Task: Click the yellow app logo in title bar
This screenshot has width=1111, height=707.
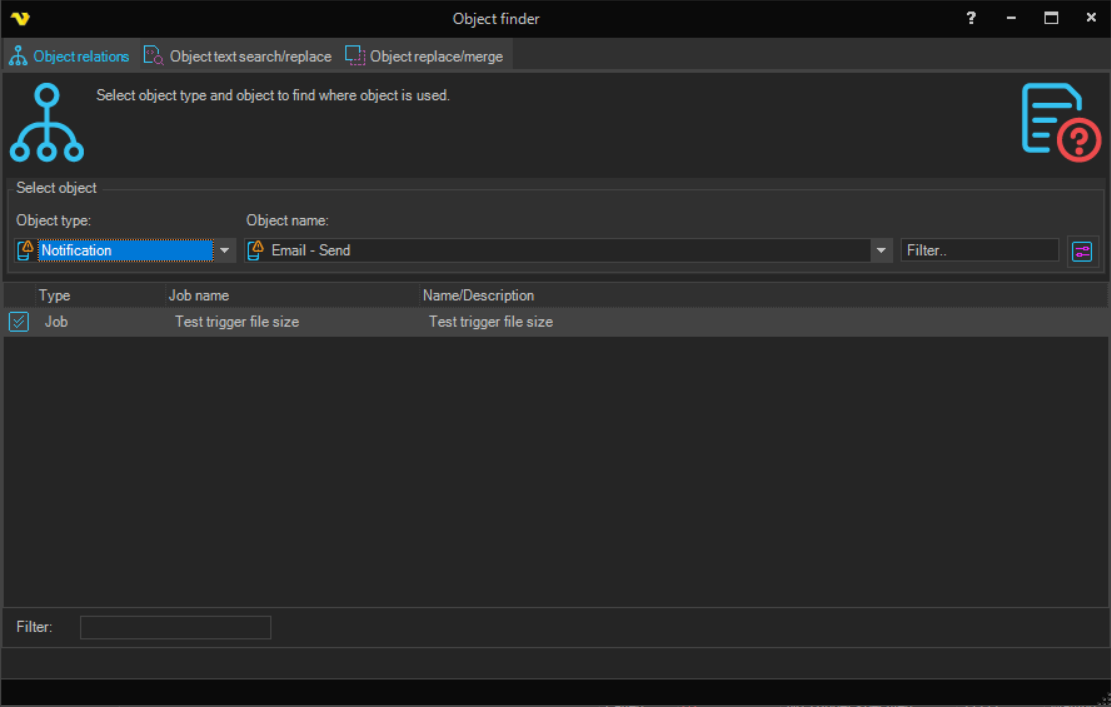Action: click(20, 19)
